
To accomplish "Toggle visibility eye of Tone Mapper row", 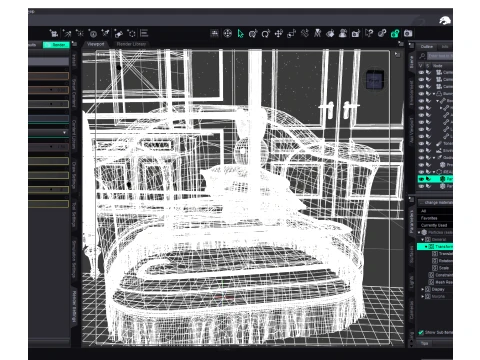I will coord(421,143).
